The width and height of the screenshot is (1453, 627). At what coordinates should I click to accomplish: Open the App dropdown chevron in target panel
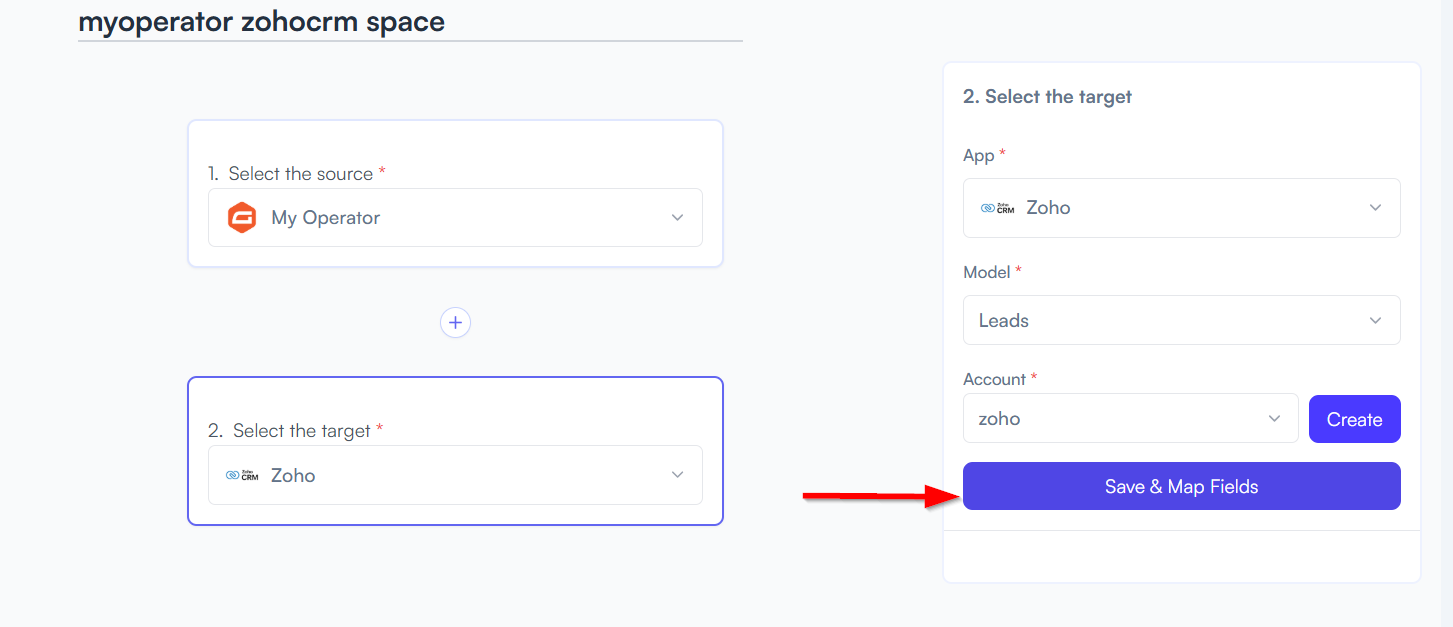pos(1375,208)
